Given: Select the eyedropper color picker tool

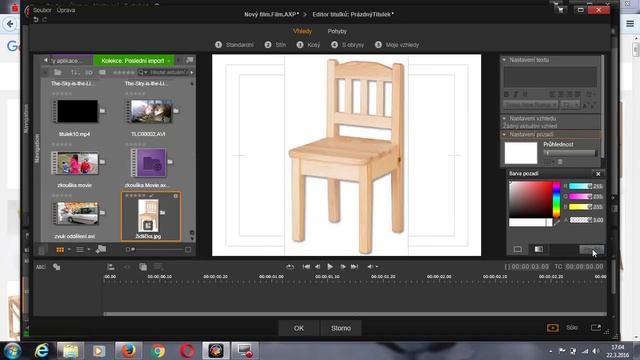Looking at the screenshot, I should [x=557, y=222].
